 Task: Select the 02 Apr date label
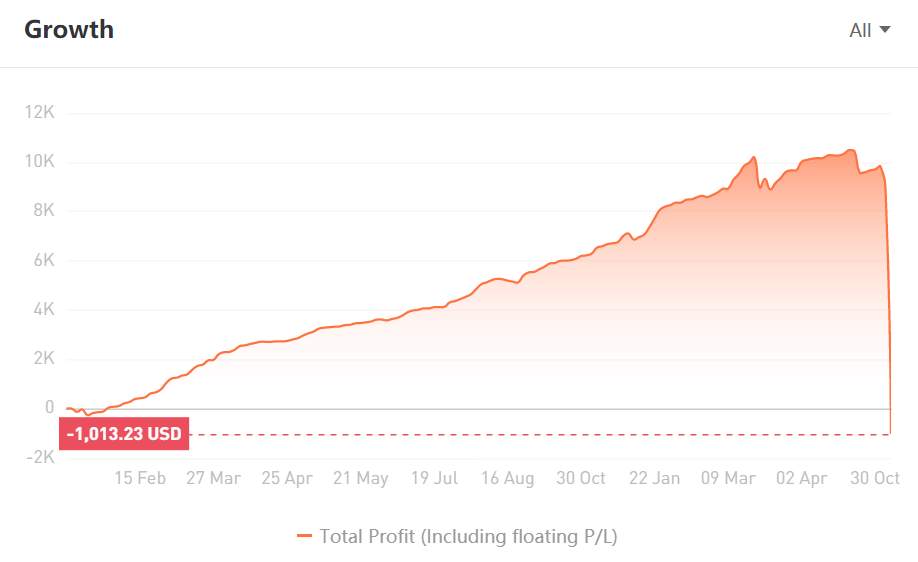[x=801, y=478]
